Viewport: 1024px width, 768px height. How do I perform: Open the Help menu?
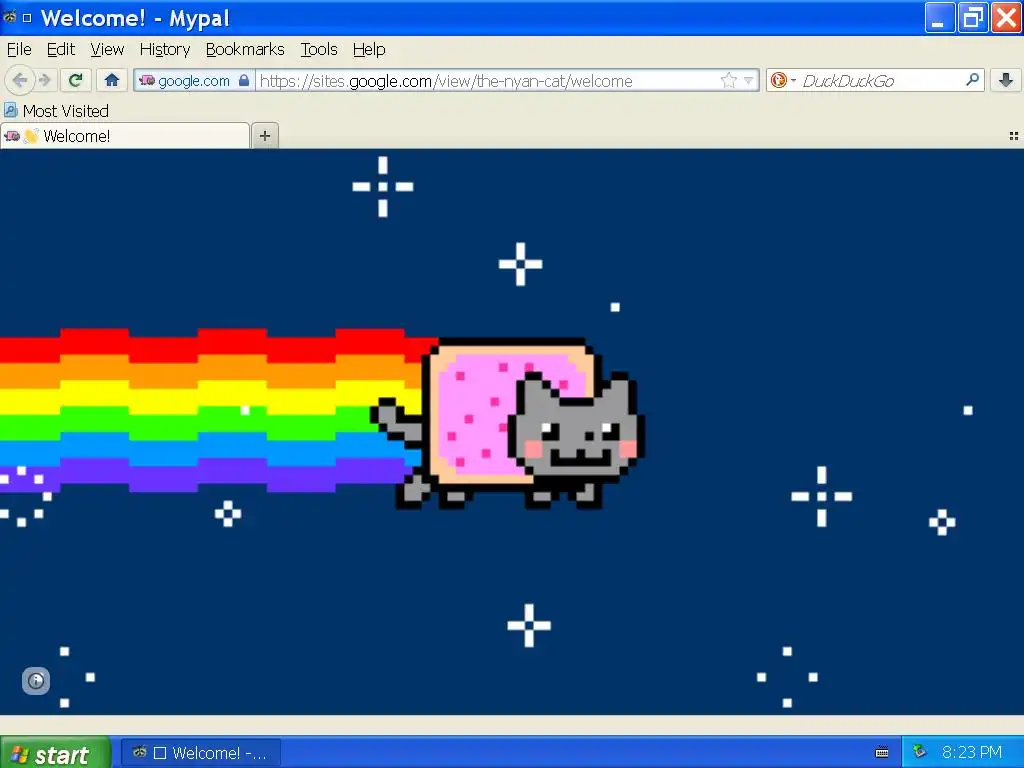point(369,50)
